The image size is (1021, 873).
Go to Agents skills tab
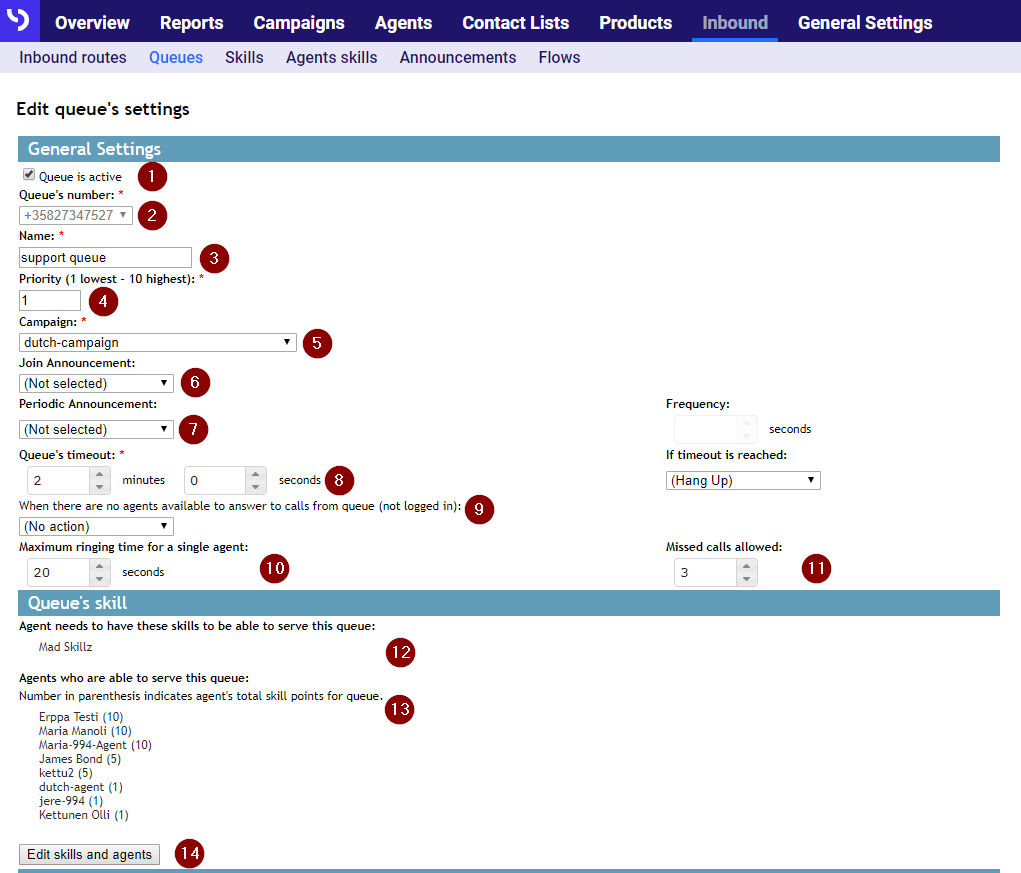331,57
